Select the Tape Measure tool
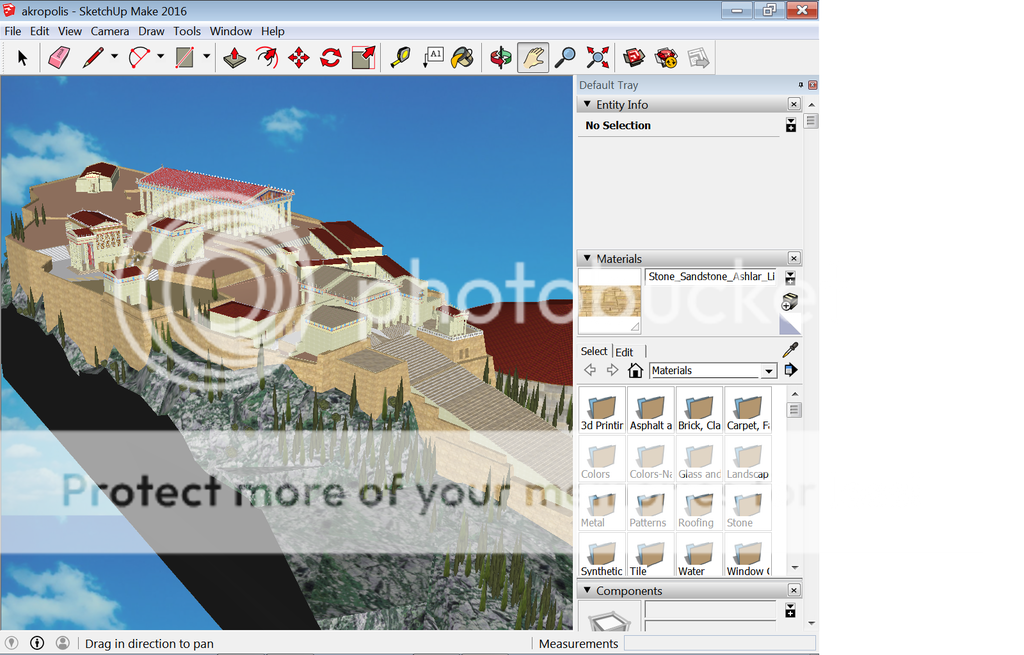1024x655 pixels. [x=400, y=58]
